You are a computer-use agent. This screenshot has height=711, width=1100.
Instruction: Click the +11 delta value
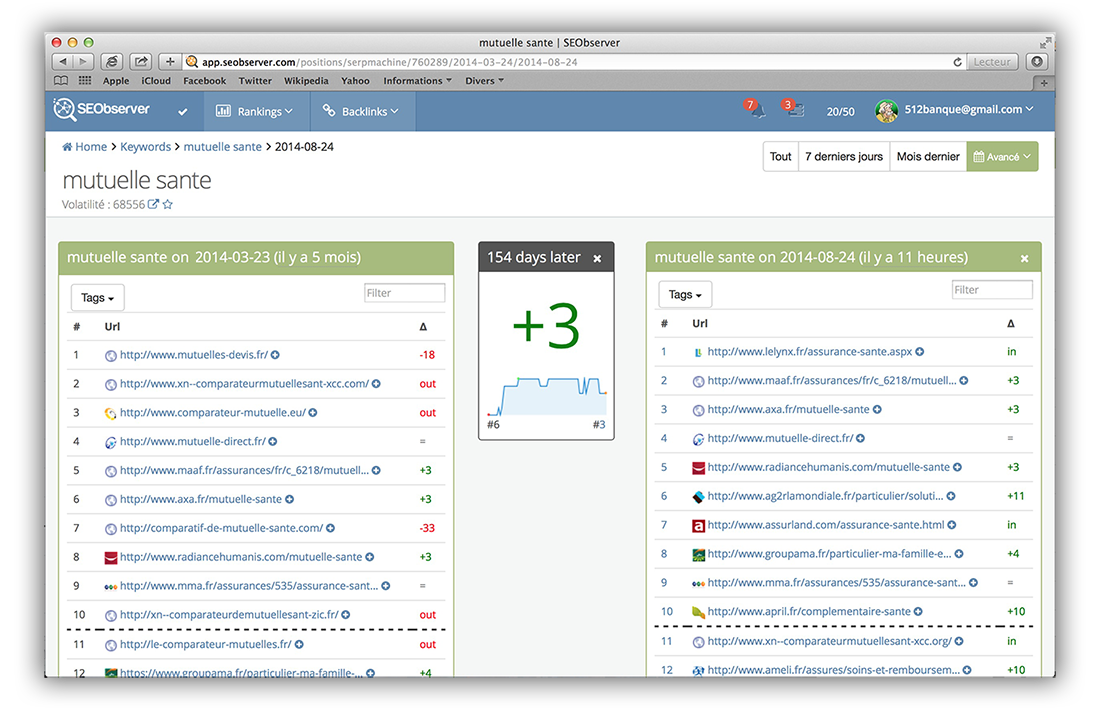(1016, 496)
